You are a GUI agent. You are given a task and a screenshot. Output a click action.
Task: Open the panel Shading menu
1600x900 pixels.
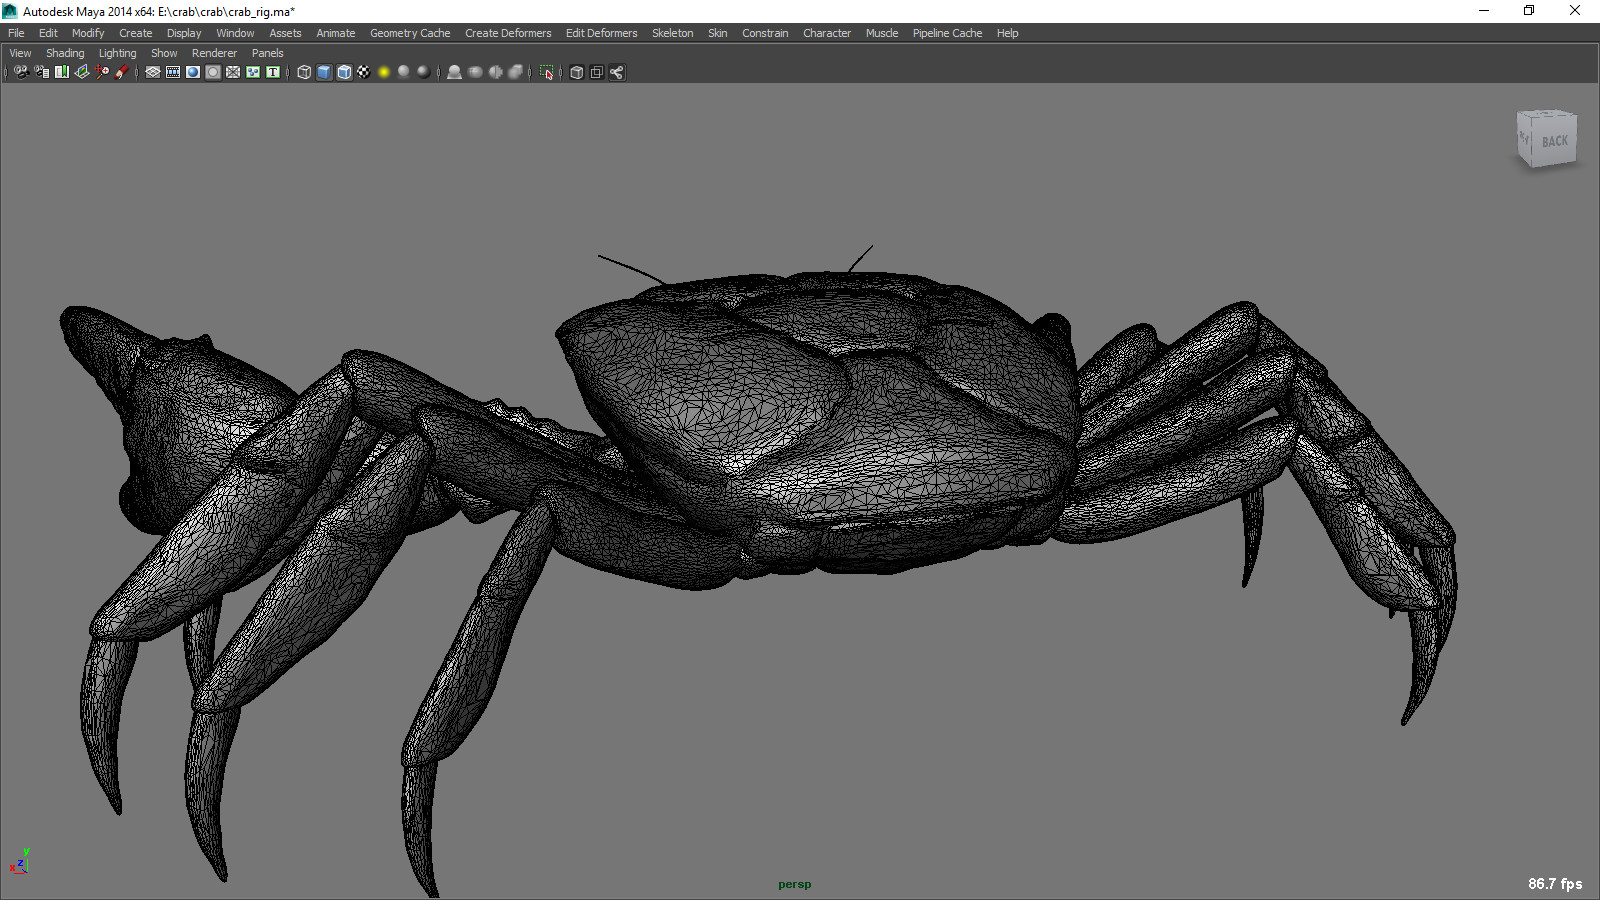65,53
